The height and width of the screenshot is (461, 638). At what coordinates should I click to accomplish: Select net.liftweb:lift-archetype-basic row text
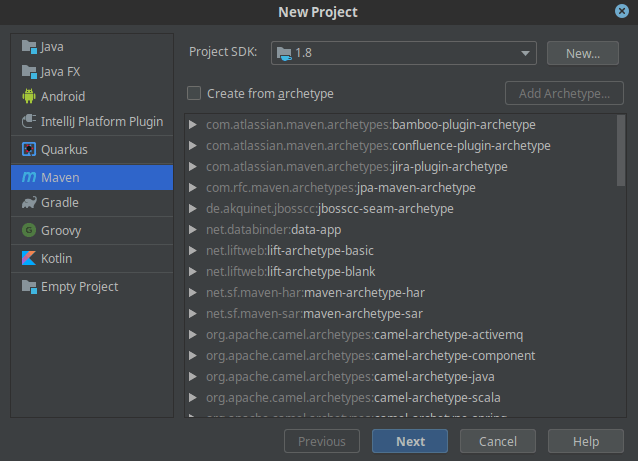click(290, 251)
